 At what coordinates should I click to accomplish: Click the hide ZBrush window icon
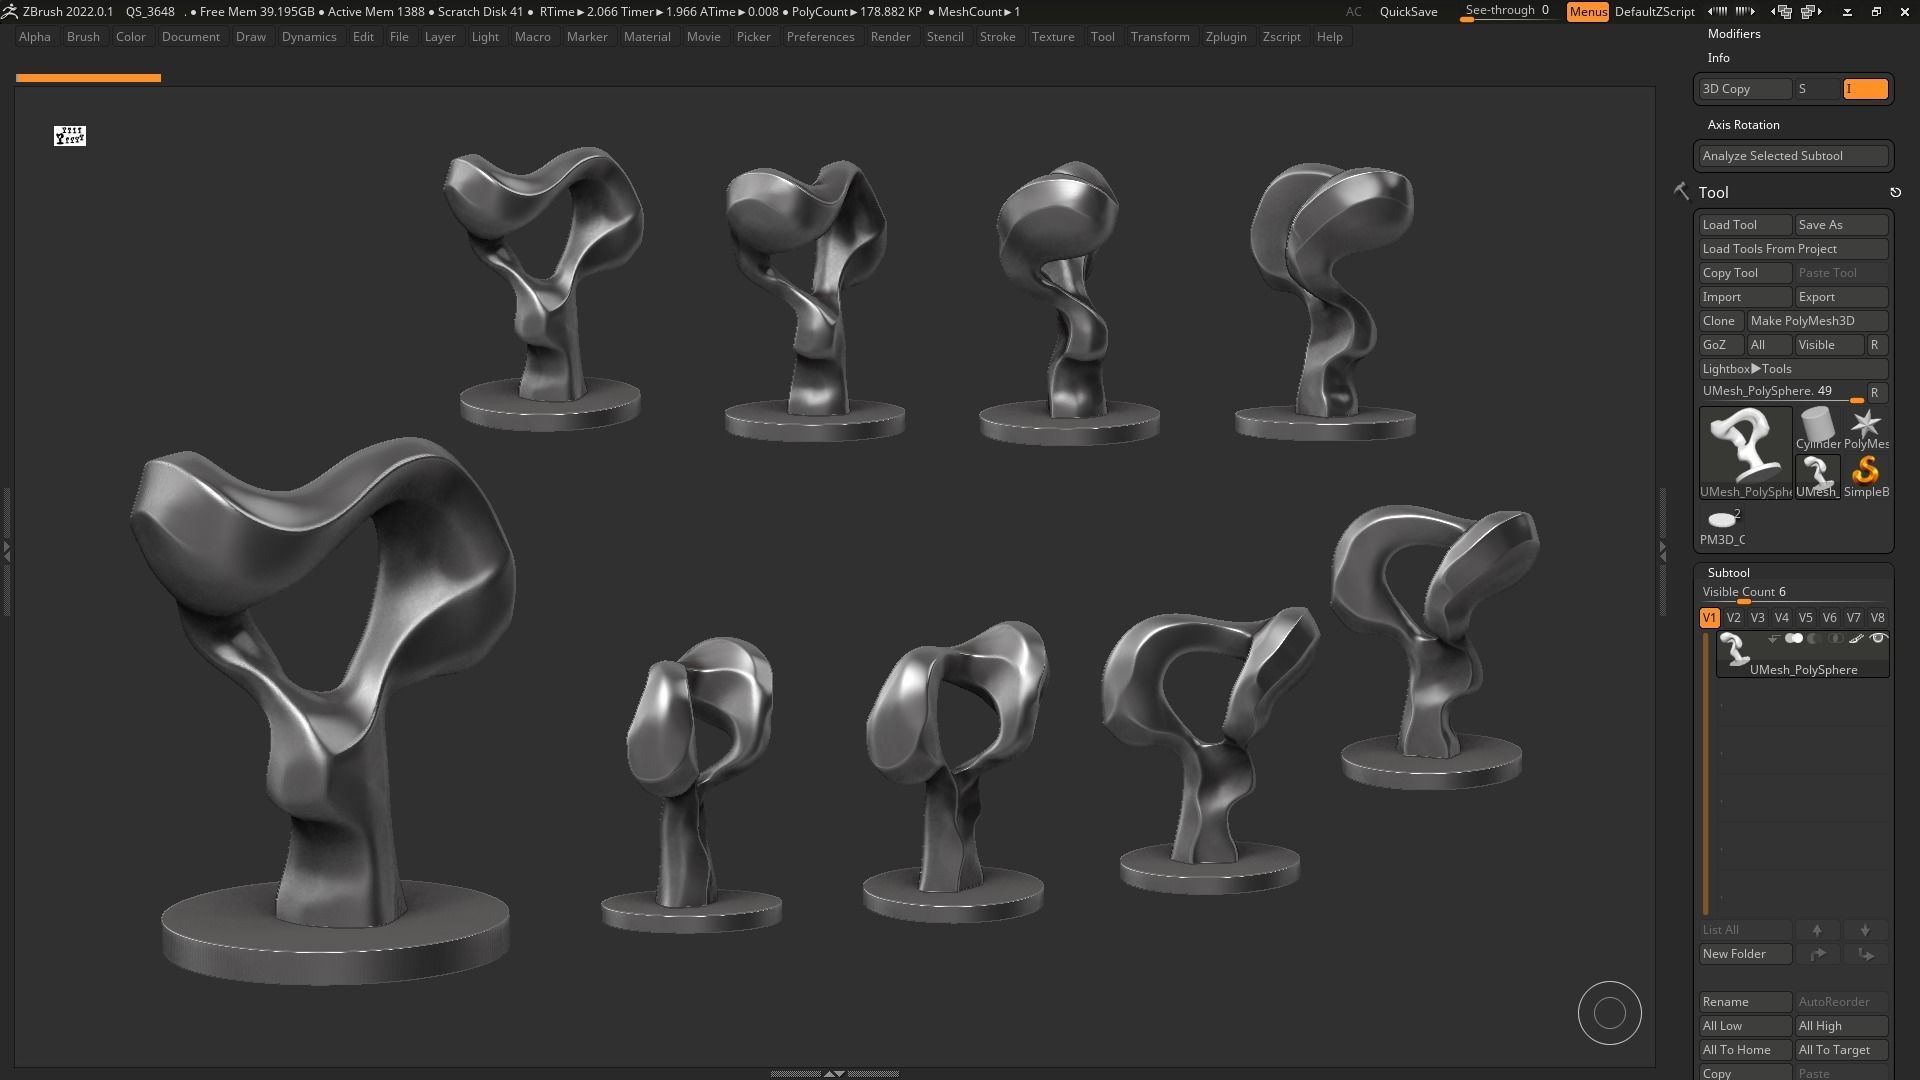1847,12
